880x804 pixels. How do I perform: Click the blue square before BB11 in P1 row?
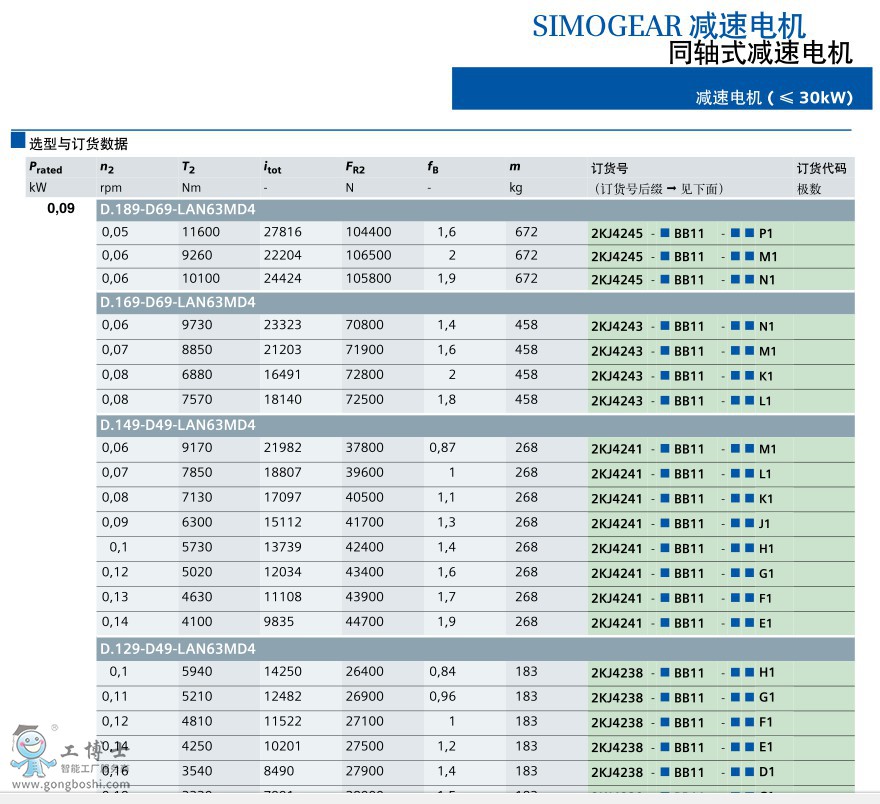point(664,232)
